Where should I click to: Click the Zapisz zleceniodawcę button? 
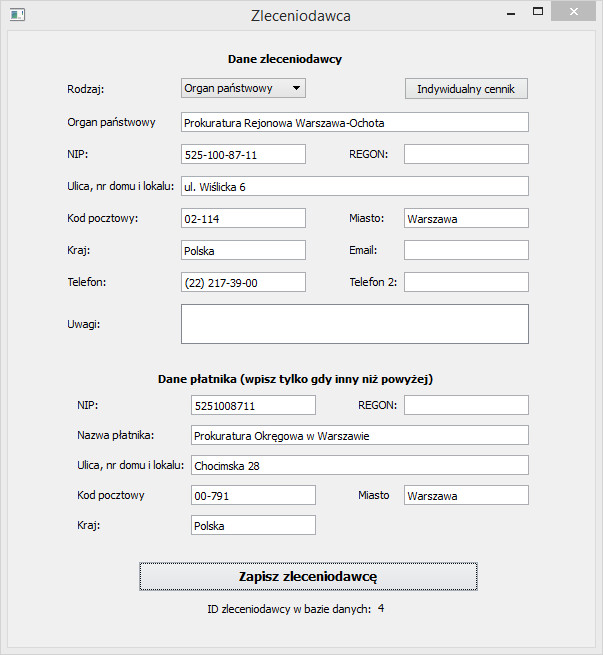[308, 576]
